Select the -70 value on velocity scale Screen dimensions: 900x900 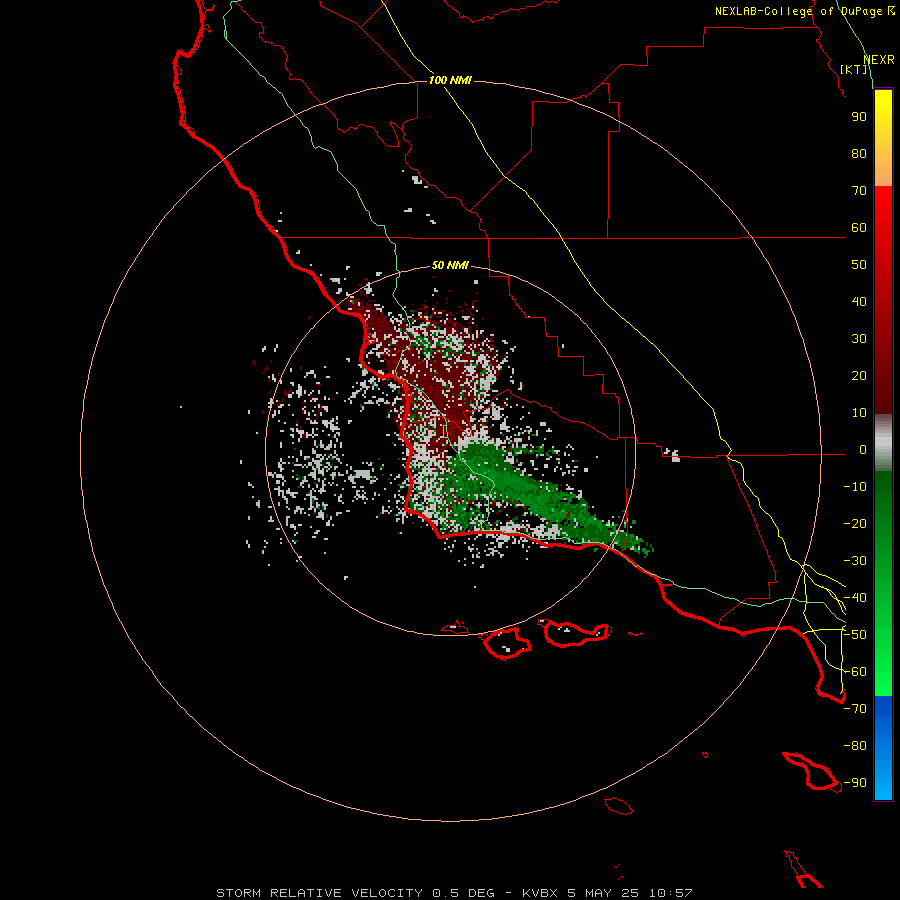coord(855,709)
